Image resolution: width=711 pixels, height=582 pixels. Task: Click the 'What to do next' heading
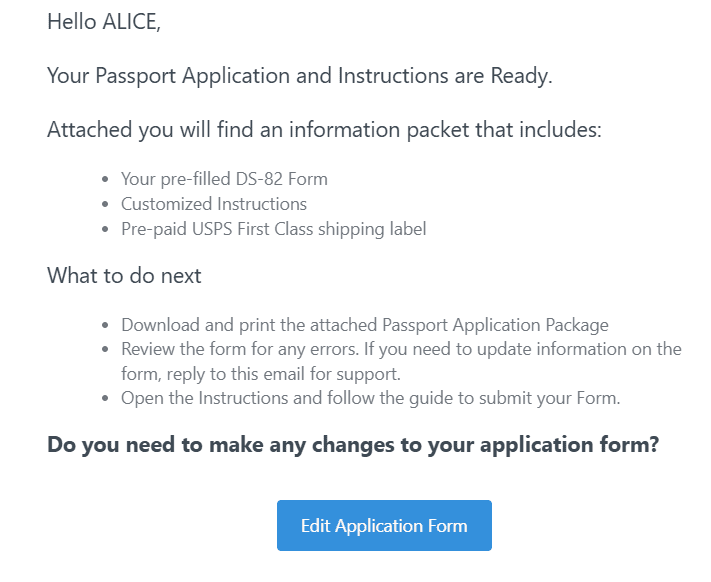[124, 276]
